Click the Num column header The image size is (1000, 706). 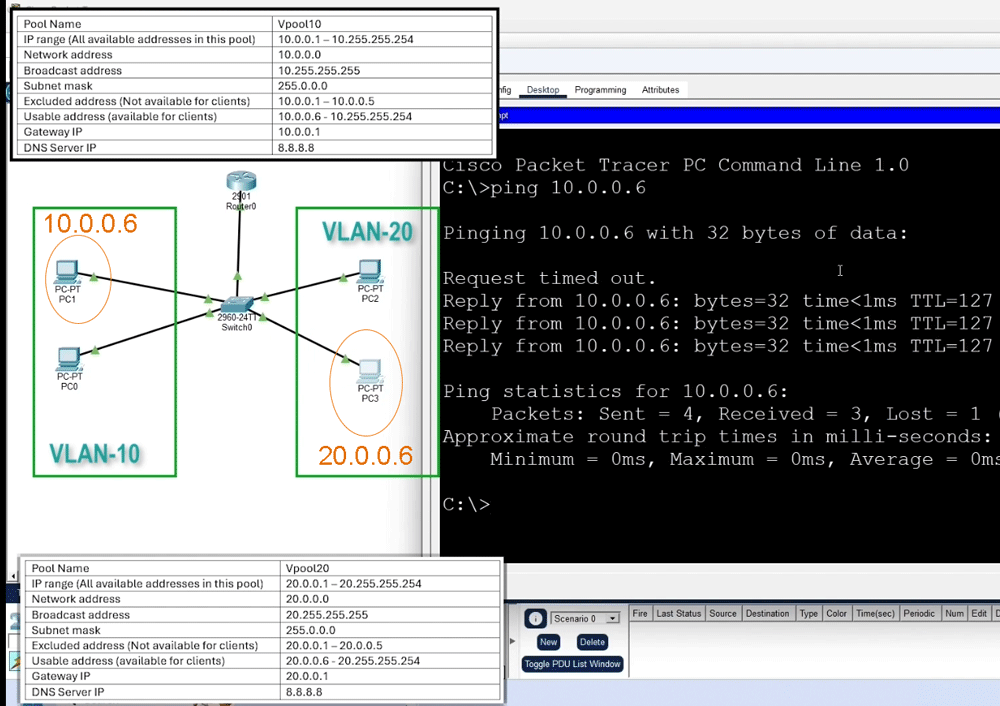coord(954,614)
